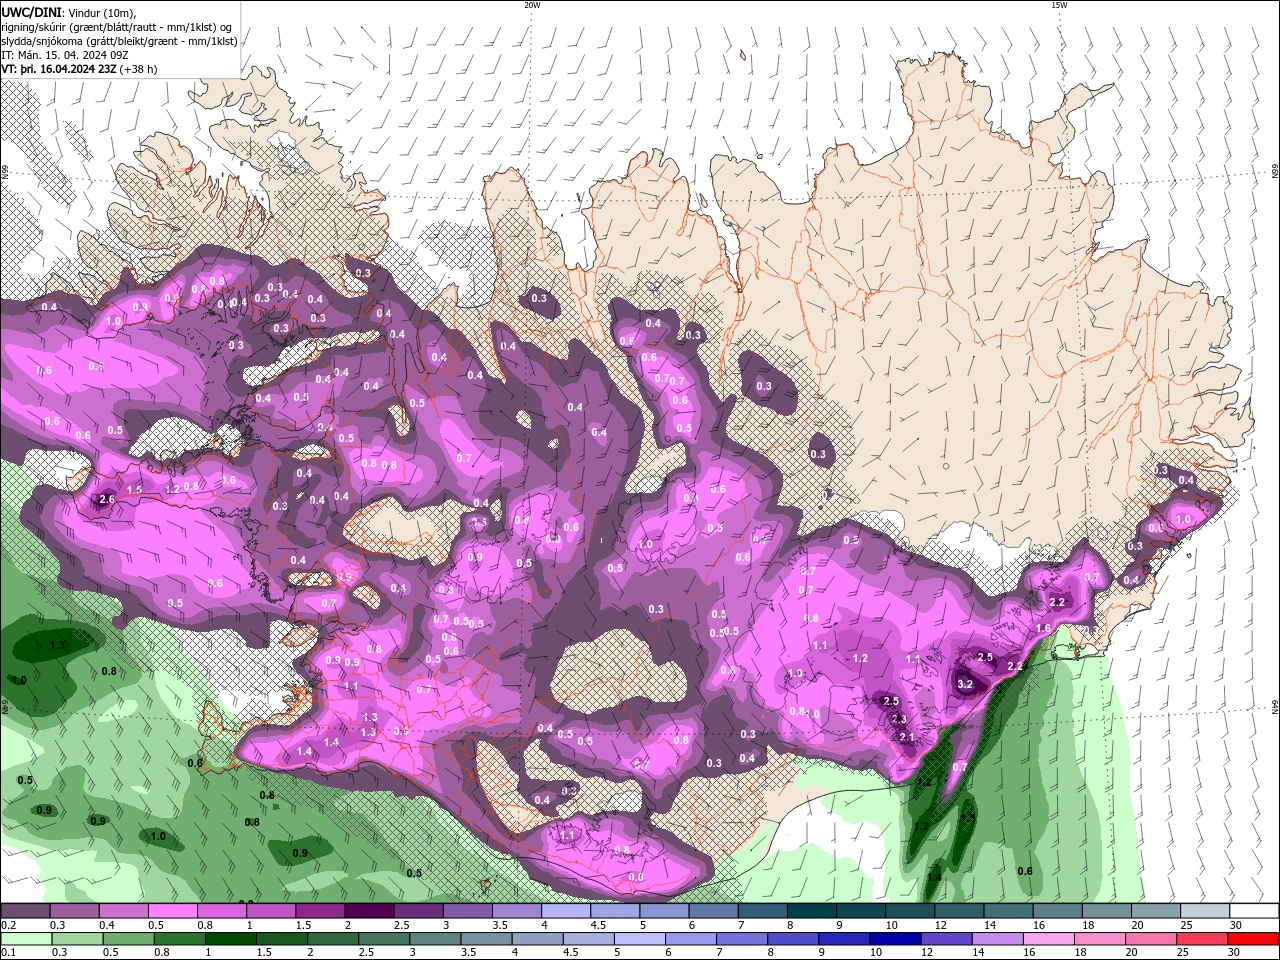The image size is (1280, 960).
Task: Click the '0.1' label in lower legend row
Action: (9, 952)
